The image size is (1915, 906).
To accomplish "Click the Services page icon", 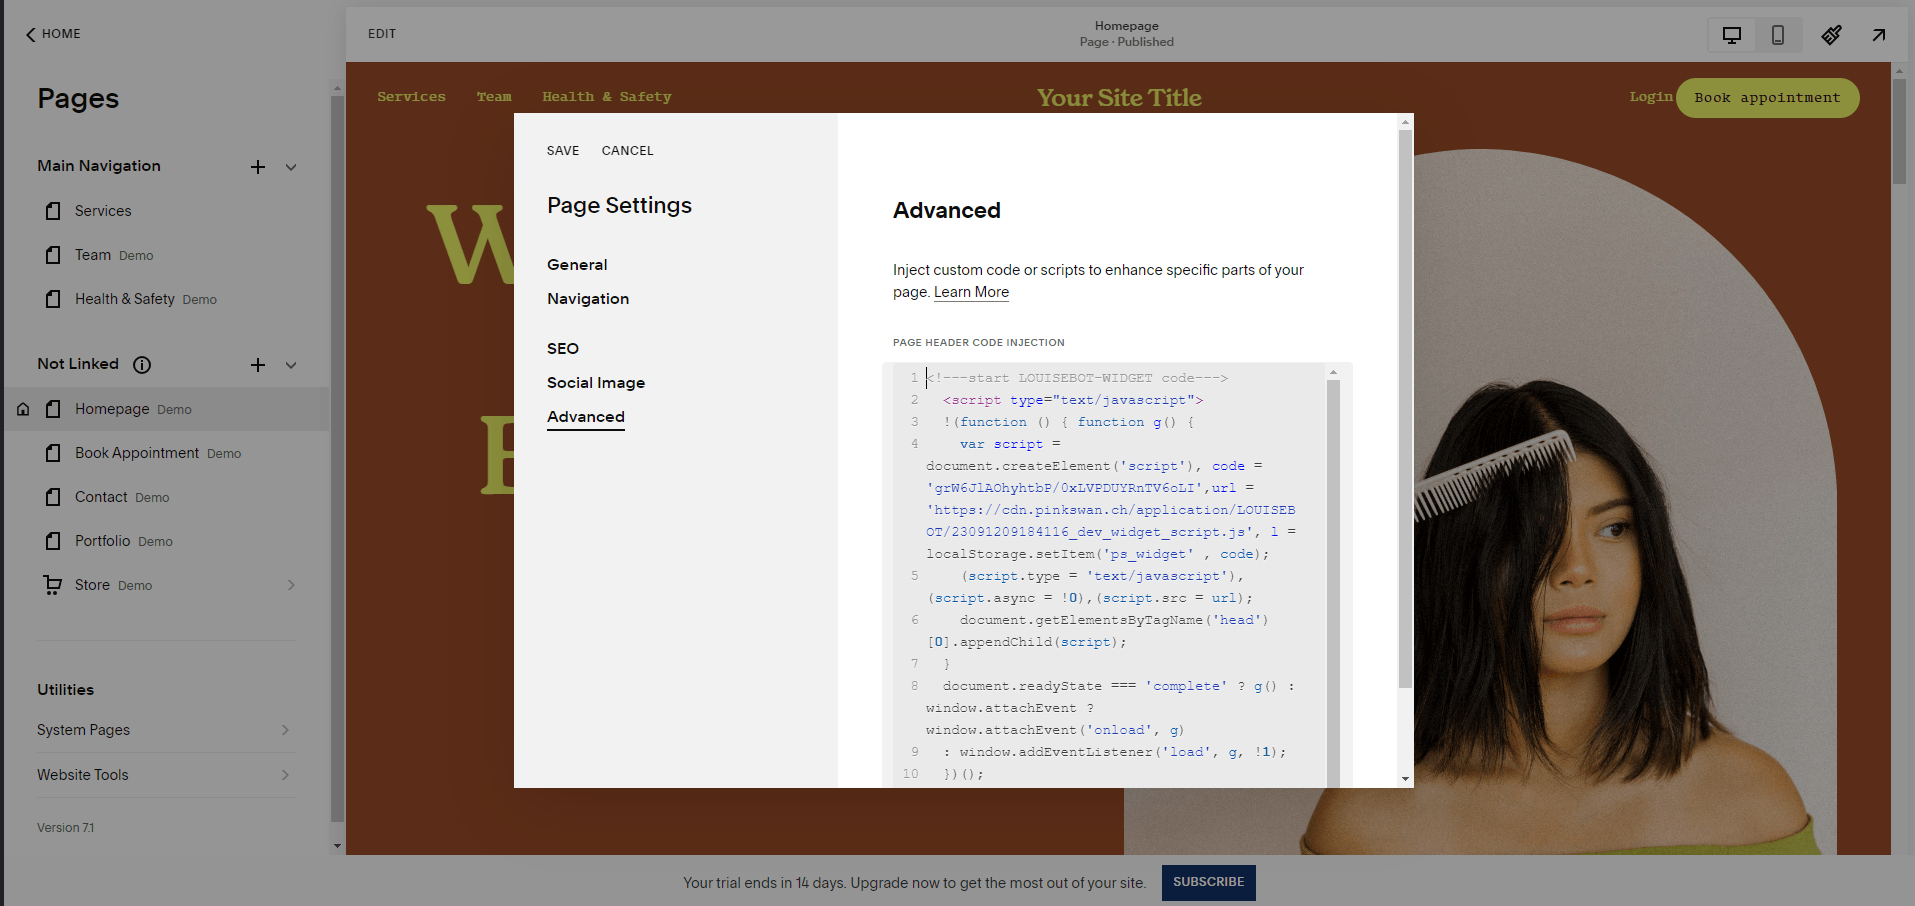I will (53, 211).
